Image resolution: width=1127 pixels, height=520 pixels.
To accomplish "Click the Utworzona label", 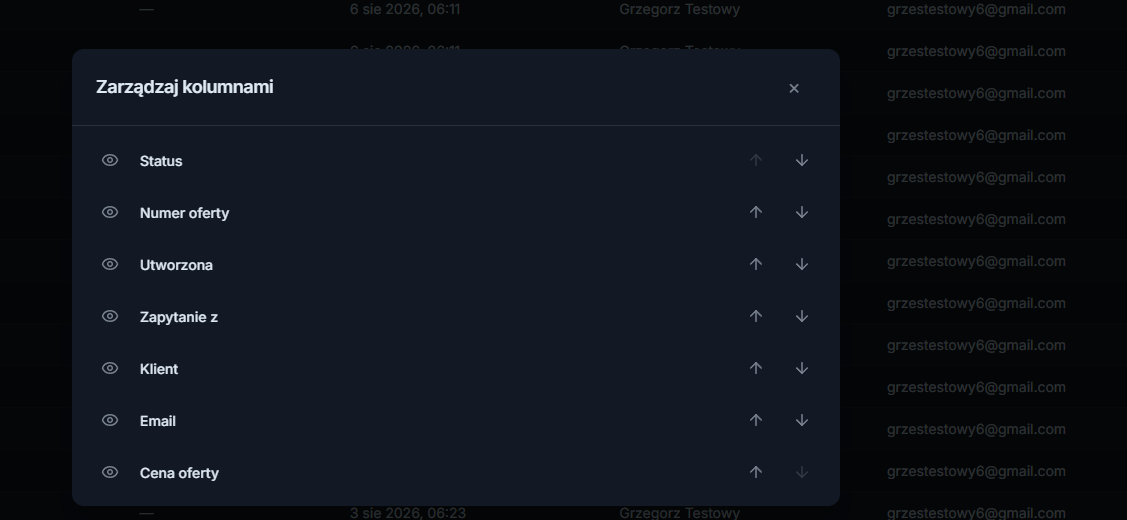I will (176, 265).
